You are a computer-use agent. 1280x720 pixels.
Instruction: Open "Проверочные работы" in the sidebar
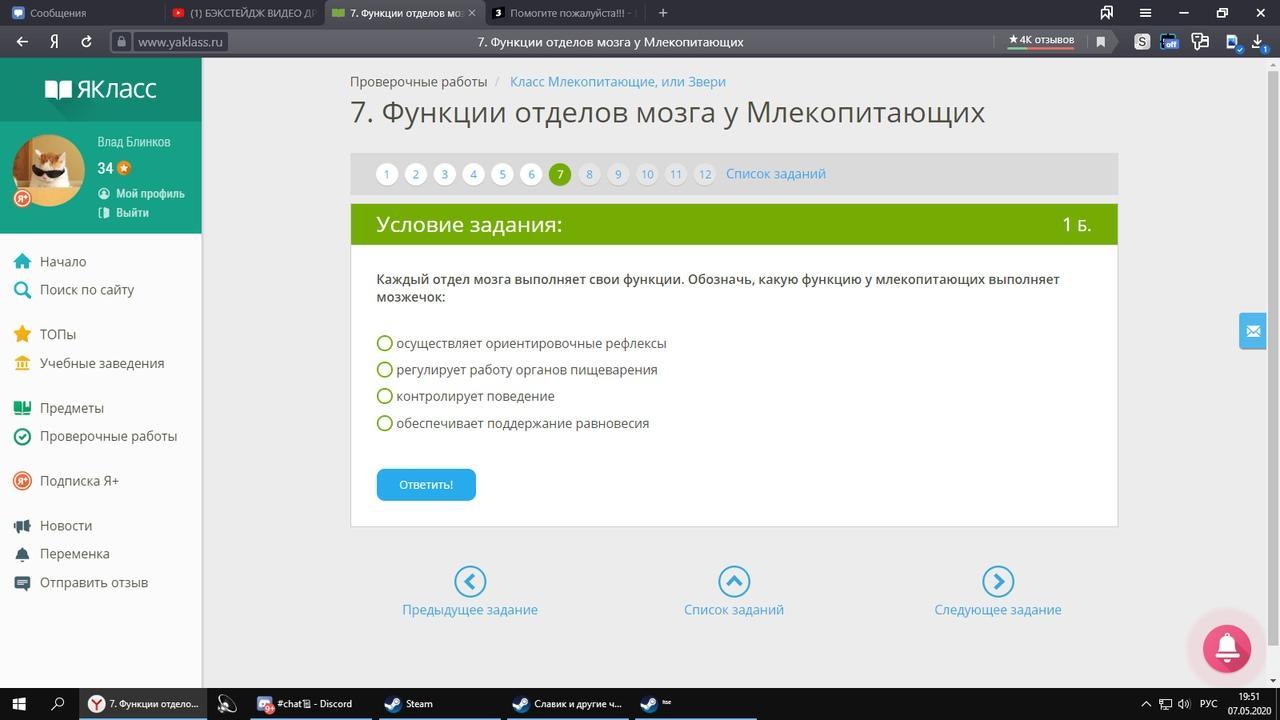[x=108, y=436]
